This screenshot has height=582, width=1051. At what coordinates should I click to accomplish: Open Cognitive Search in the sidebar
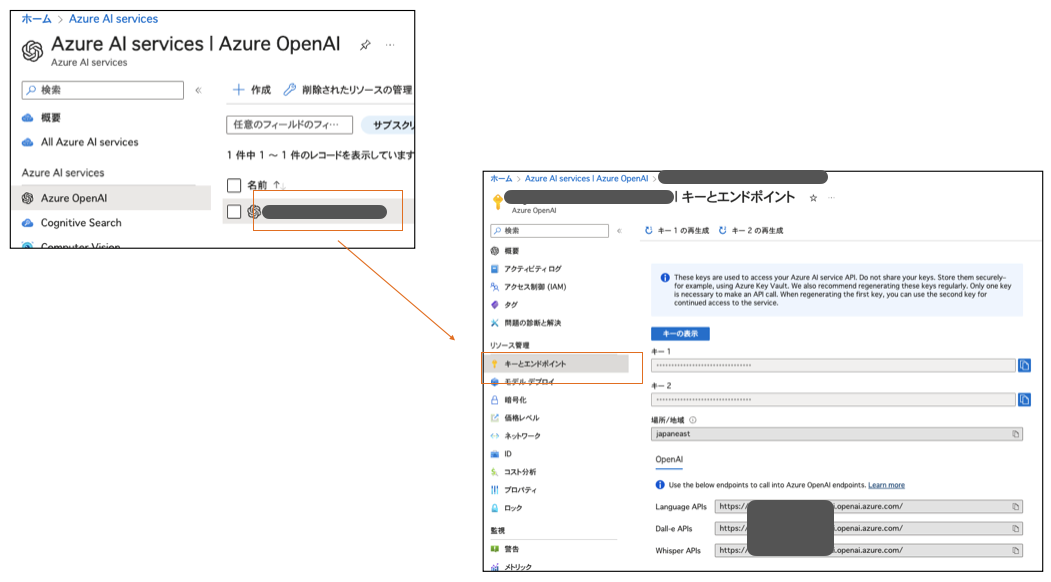coord(72,223)
